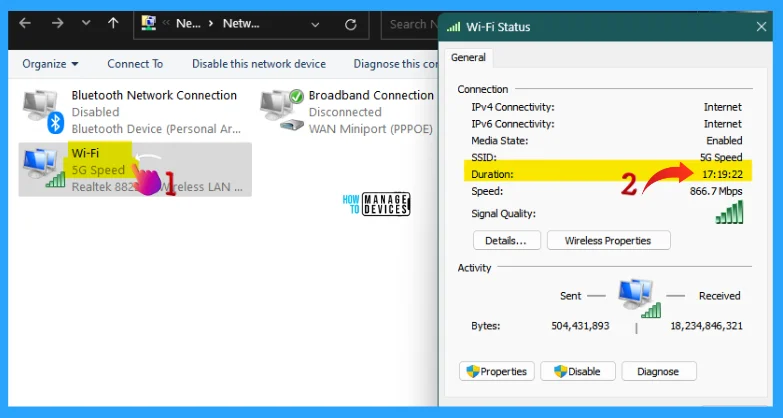Open the Details button
783x418 pixels.
pyautogui.click(x=506, y=240)
